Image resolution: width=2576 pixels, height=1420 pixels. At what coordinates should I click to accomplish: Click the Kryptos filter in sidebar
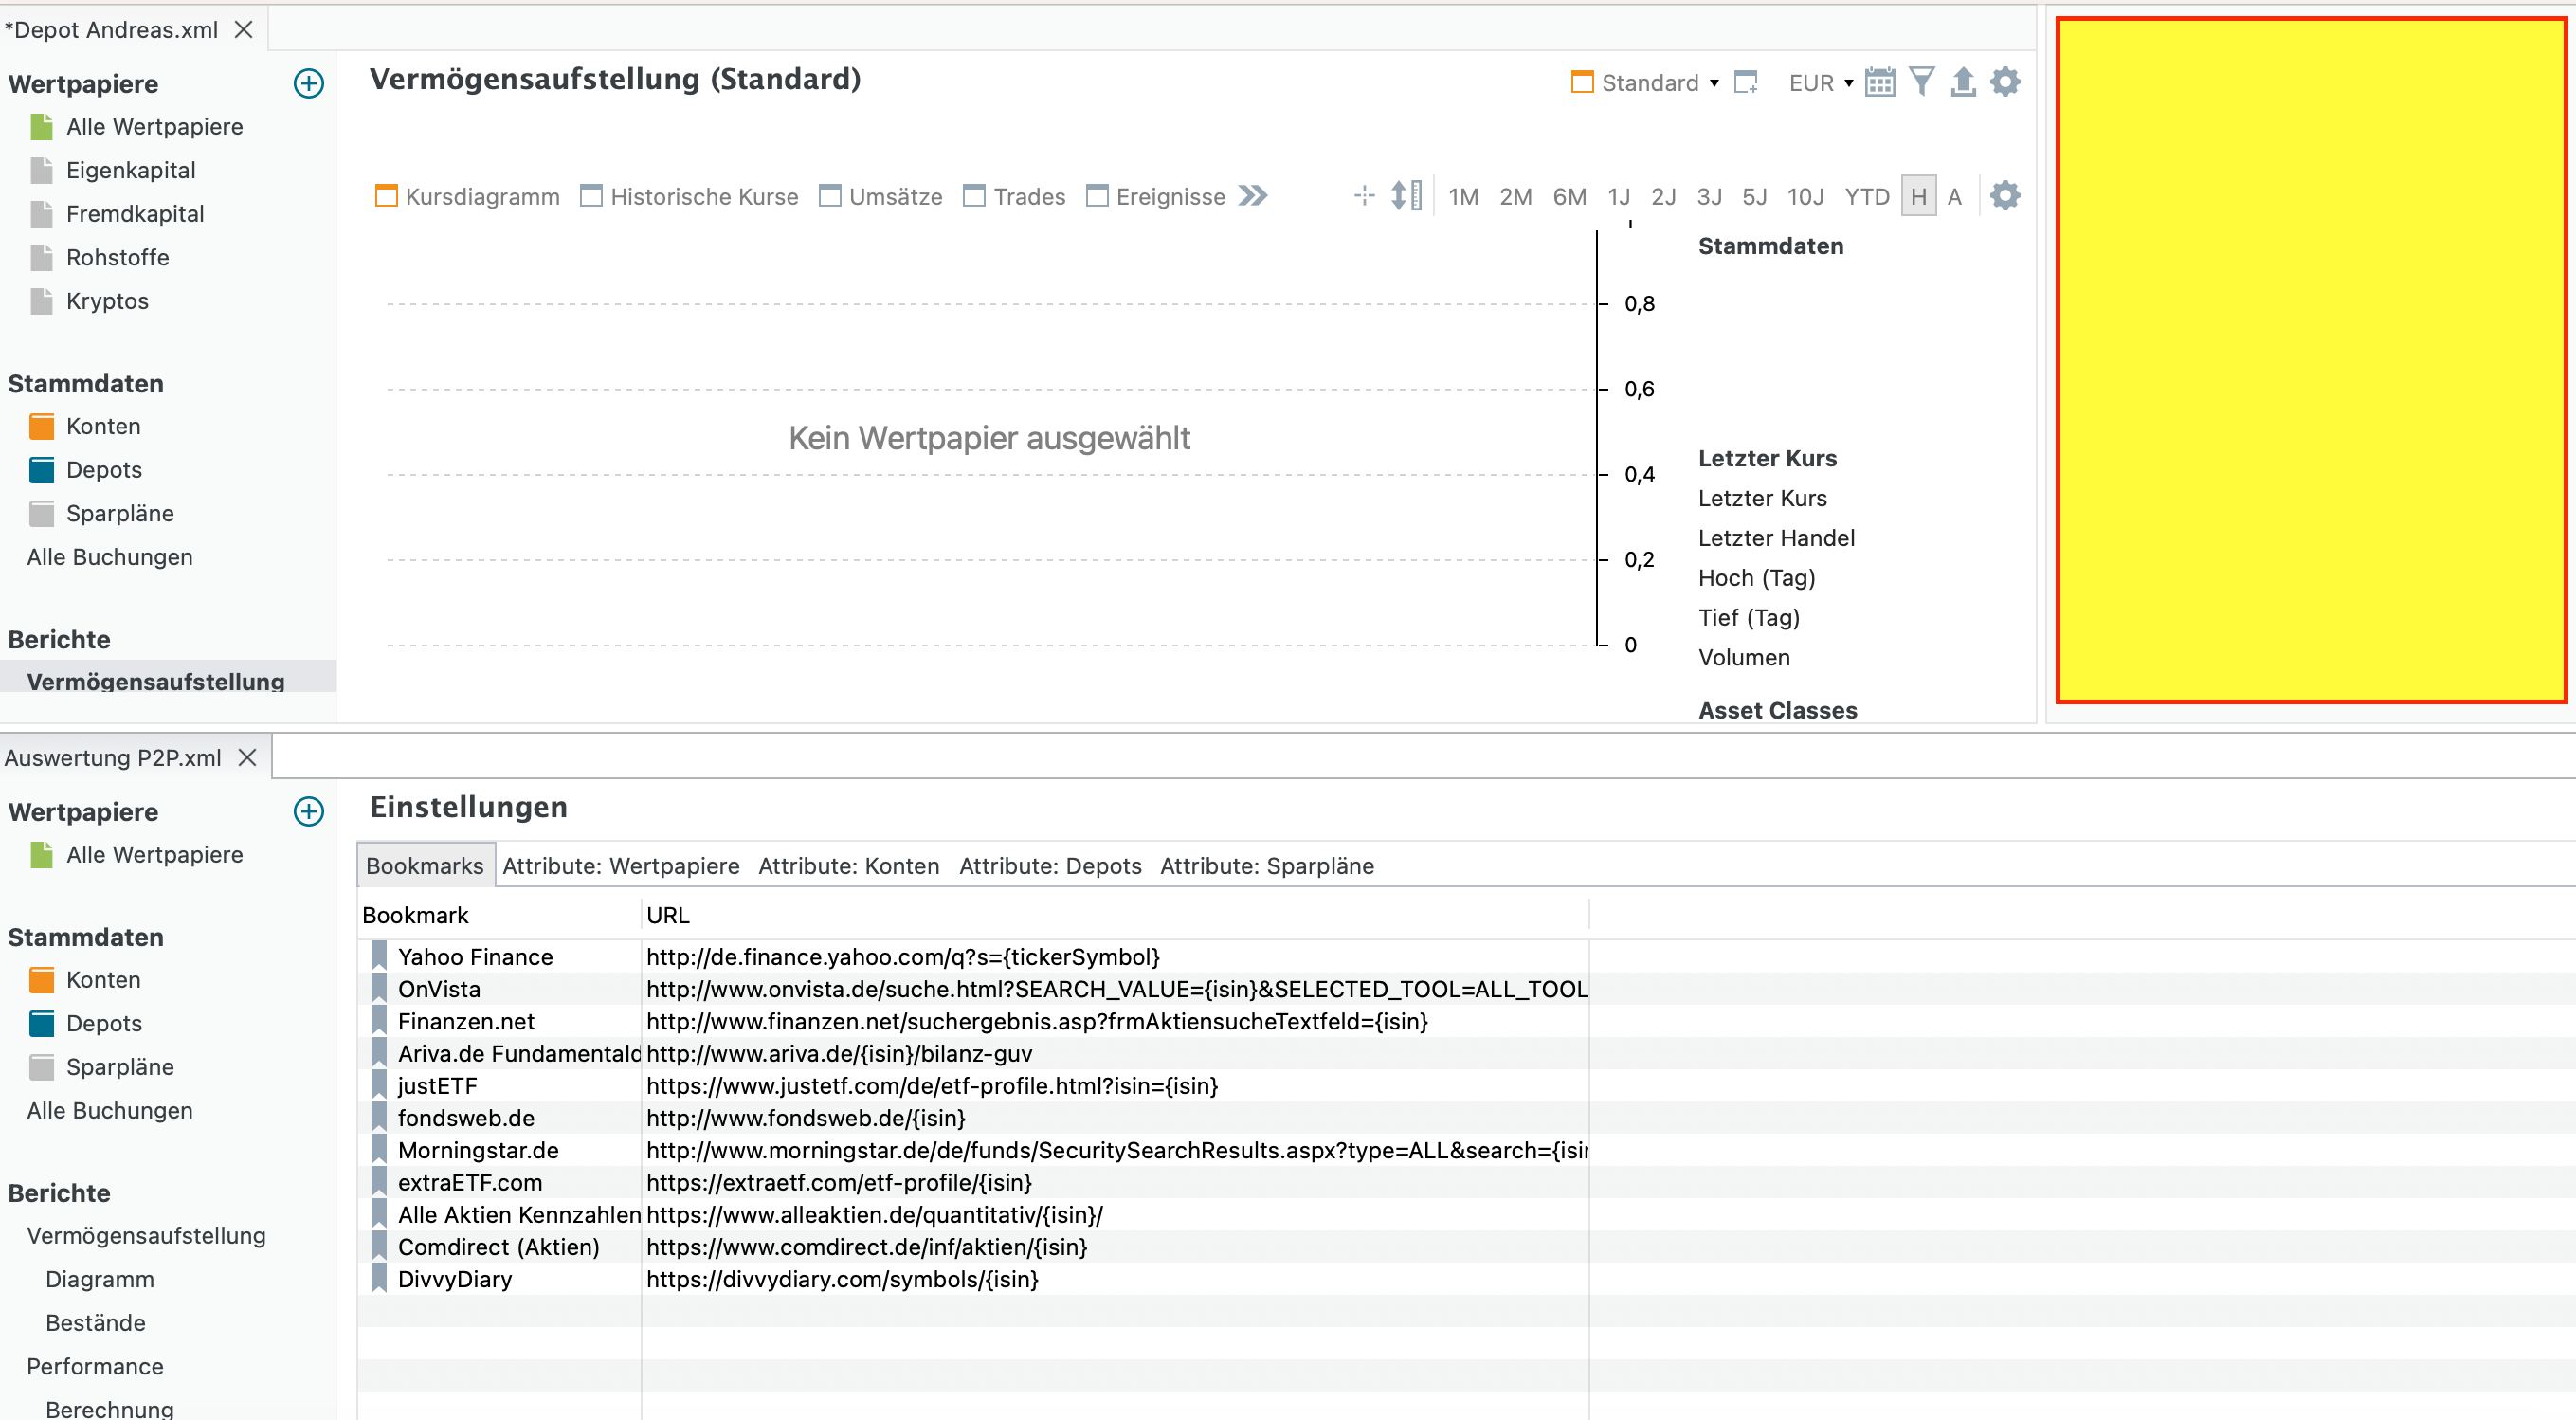point(107,301)
